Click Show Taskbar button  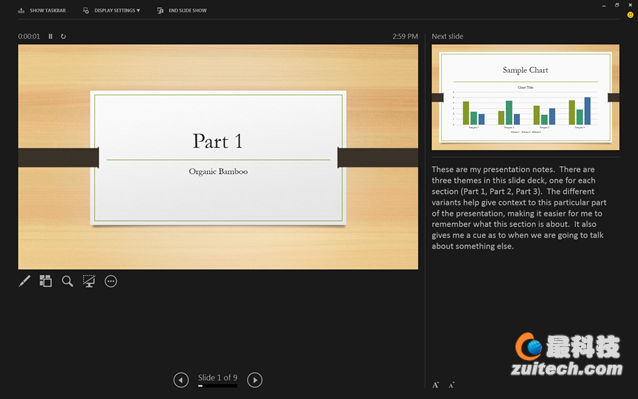42,11
